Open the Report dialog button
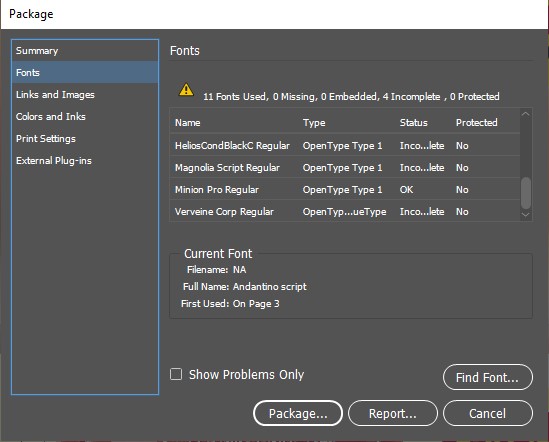549x442 pixels. pos(392,413)
